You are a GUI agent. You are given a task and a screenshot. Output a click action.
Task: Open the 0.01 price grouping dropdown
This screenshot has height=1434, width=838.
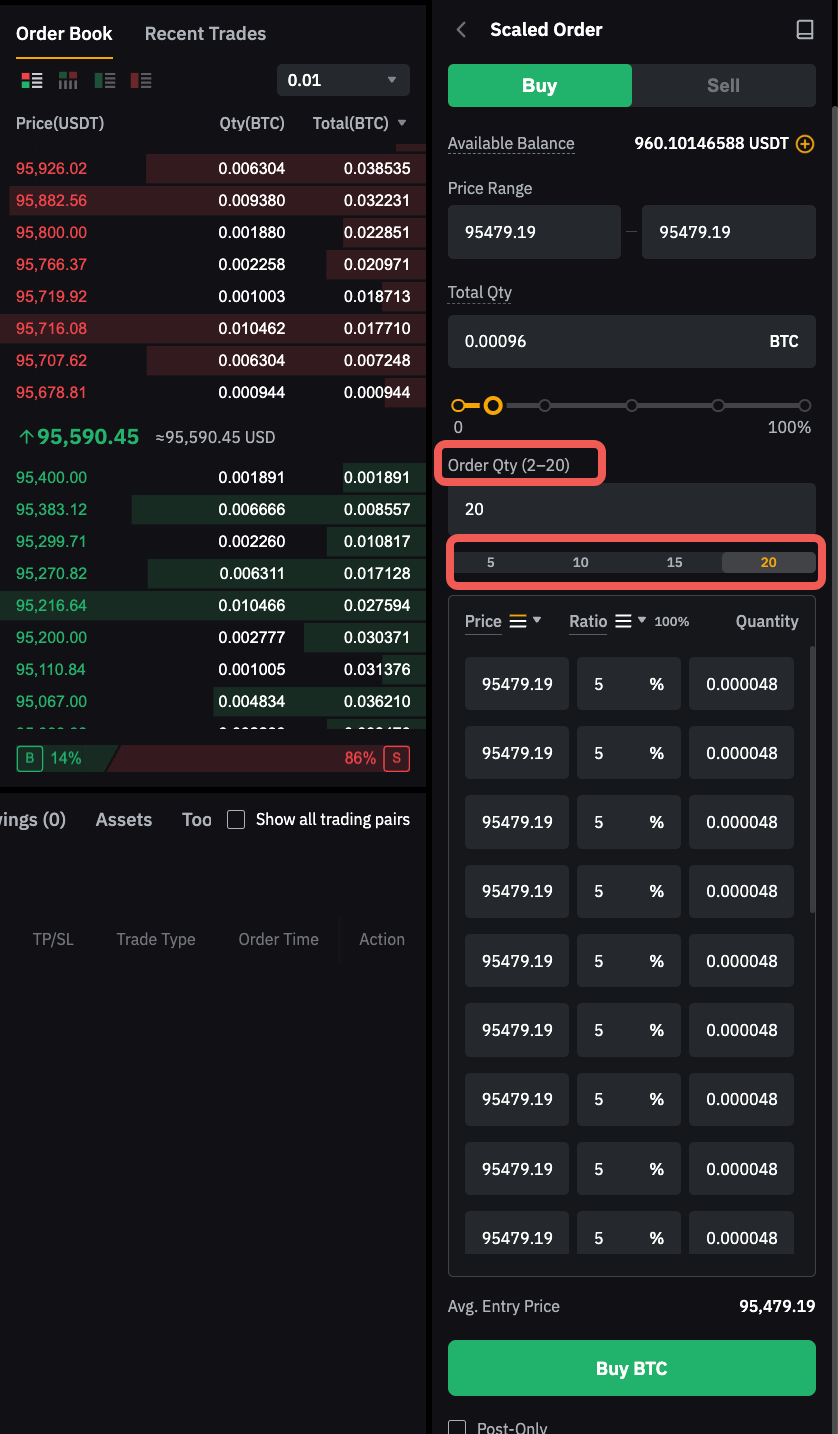[x=343, y=80]
